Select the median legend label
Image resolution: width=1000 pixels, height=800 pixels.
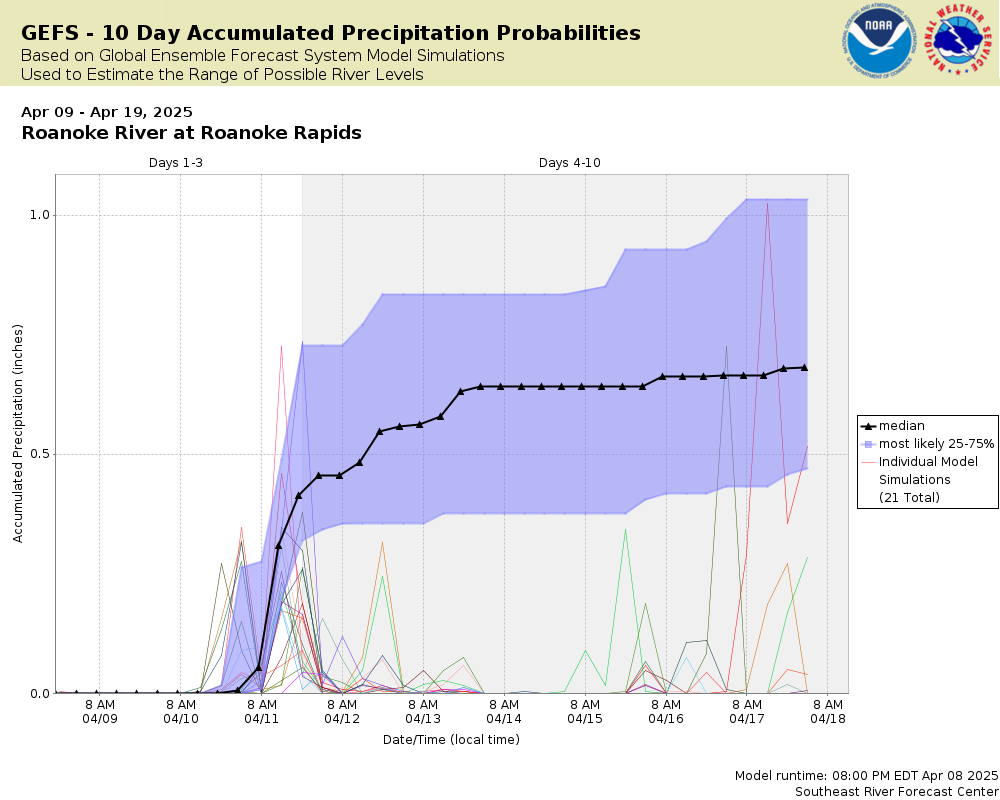[901, 426]
